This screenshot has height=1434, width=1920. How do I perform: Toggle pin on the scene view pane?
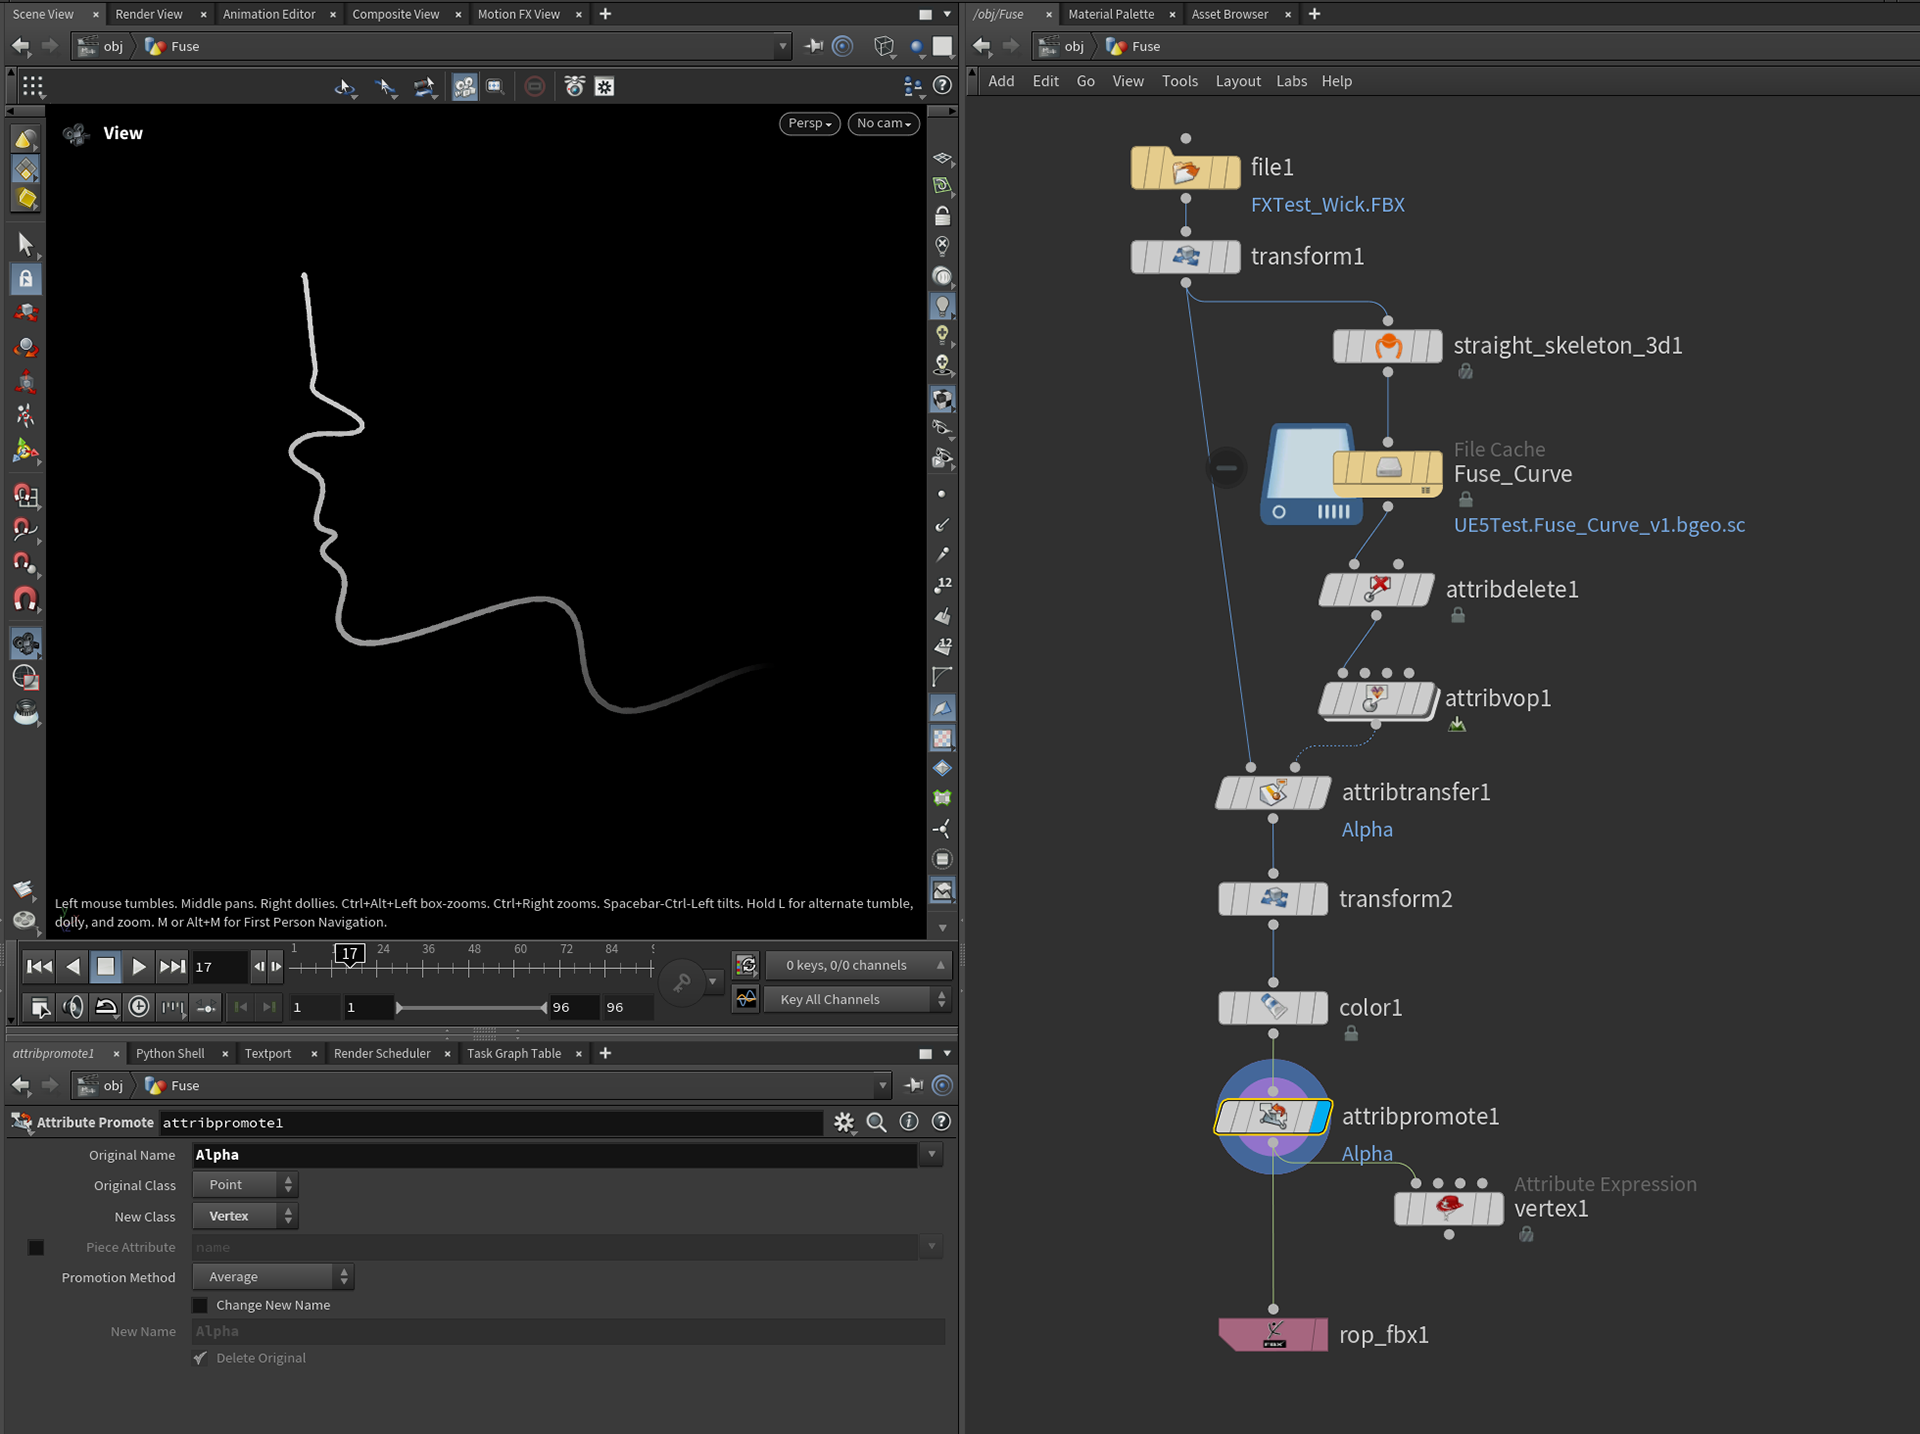coord(814,46)
